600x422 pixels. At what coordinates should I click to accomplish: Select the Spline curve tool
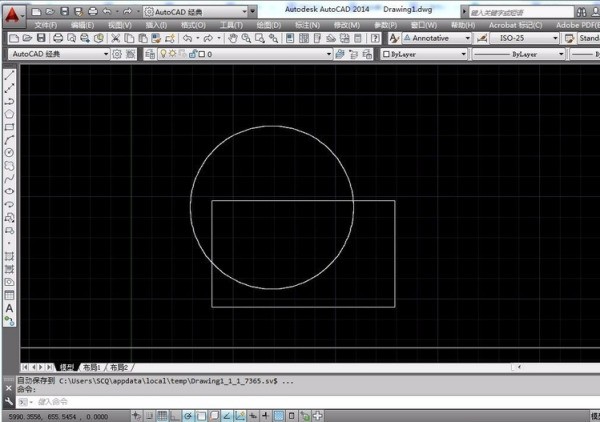10,178
